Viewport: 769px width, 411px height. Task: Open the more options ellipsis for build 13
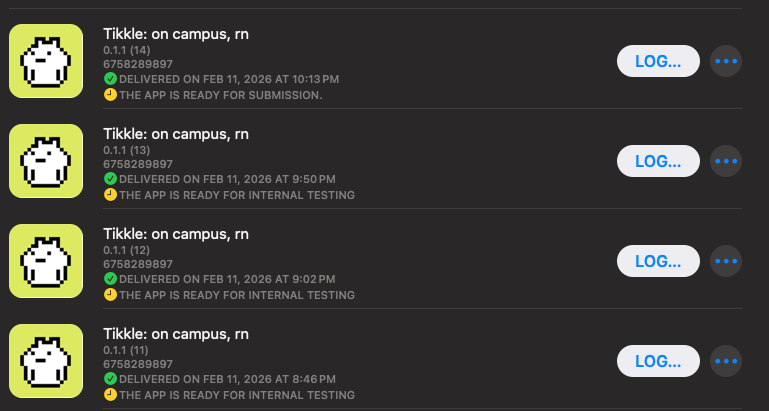tap(726, 161)
